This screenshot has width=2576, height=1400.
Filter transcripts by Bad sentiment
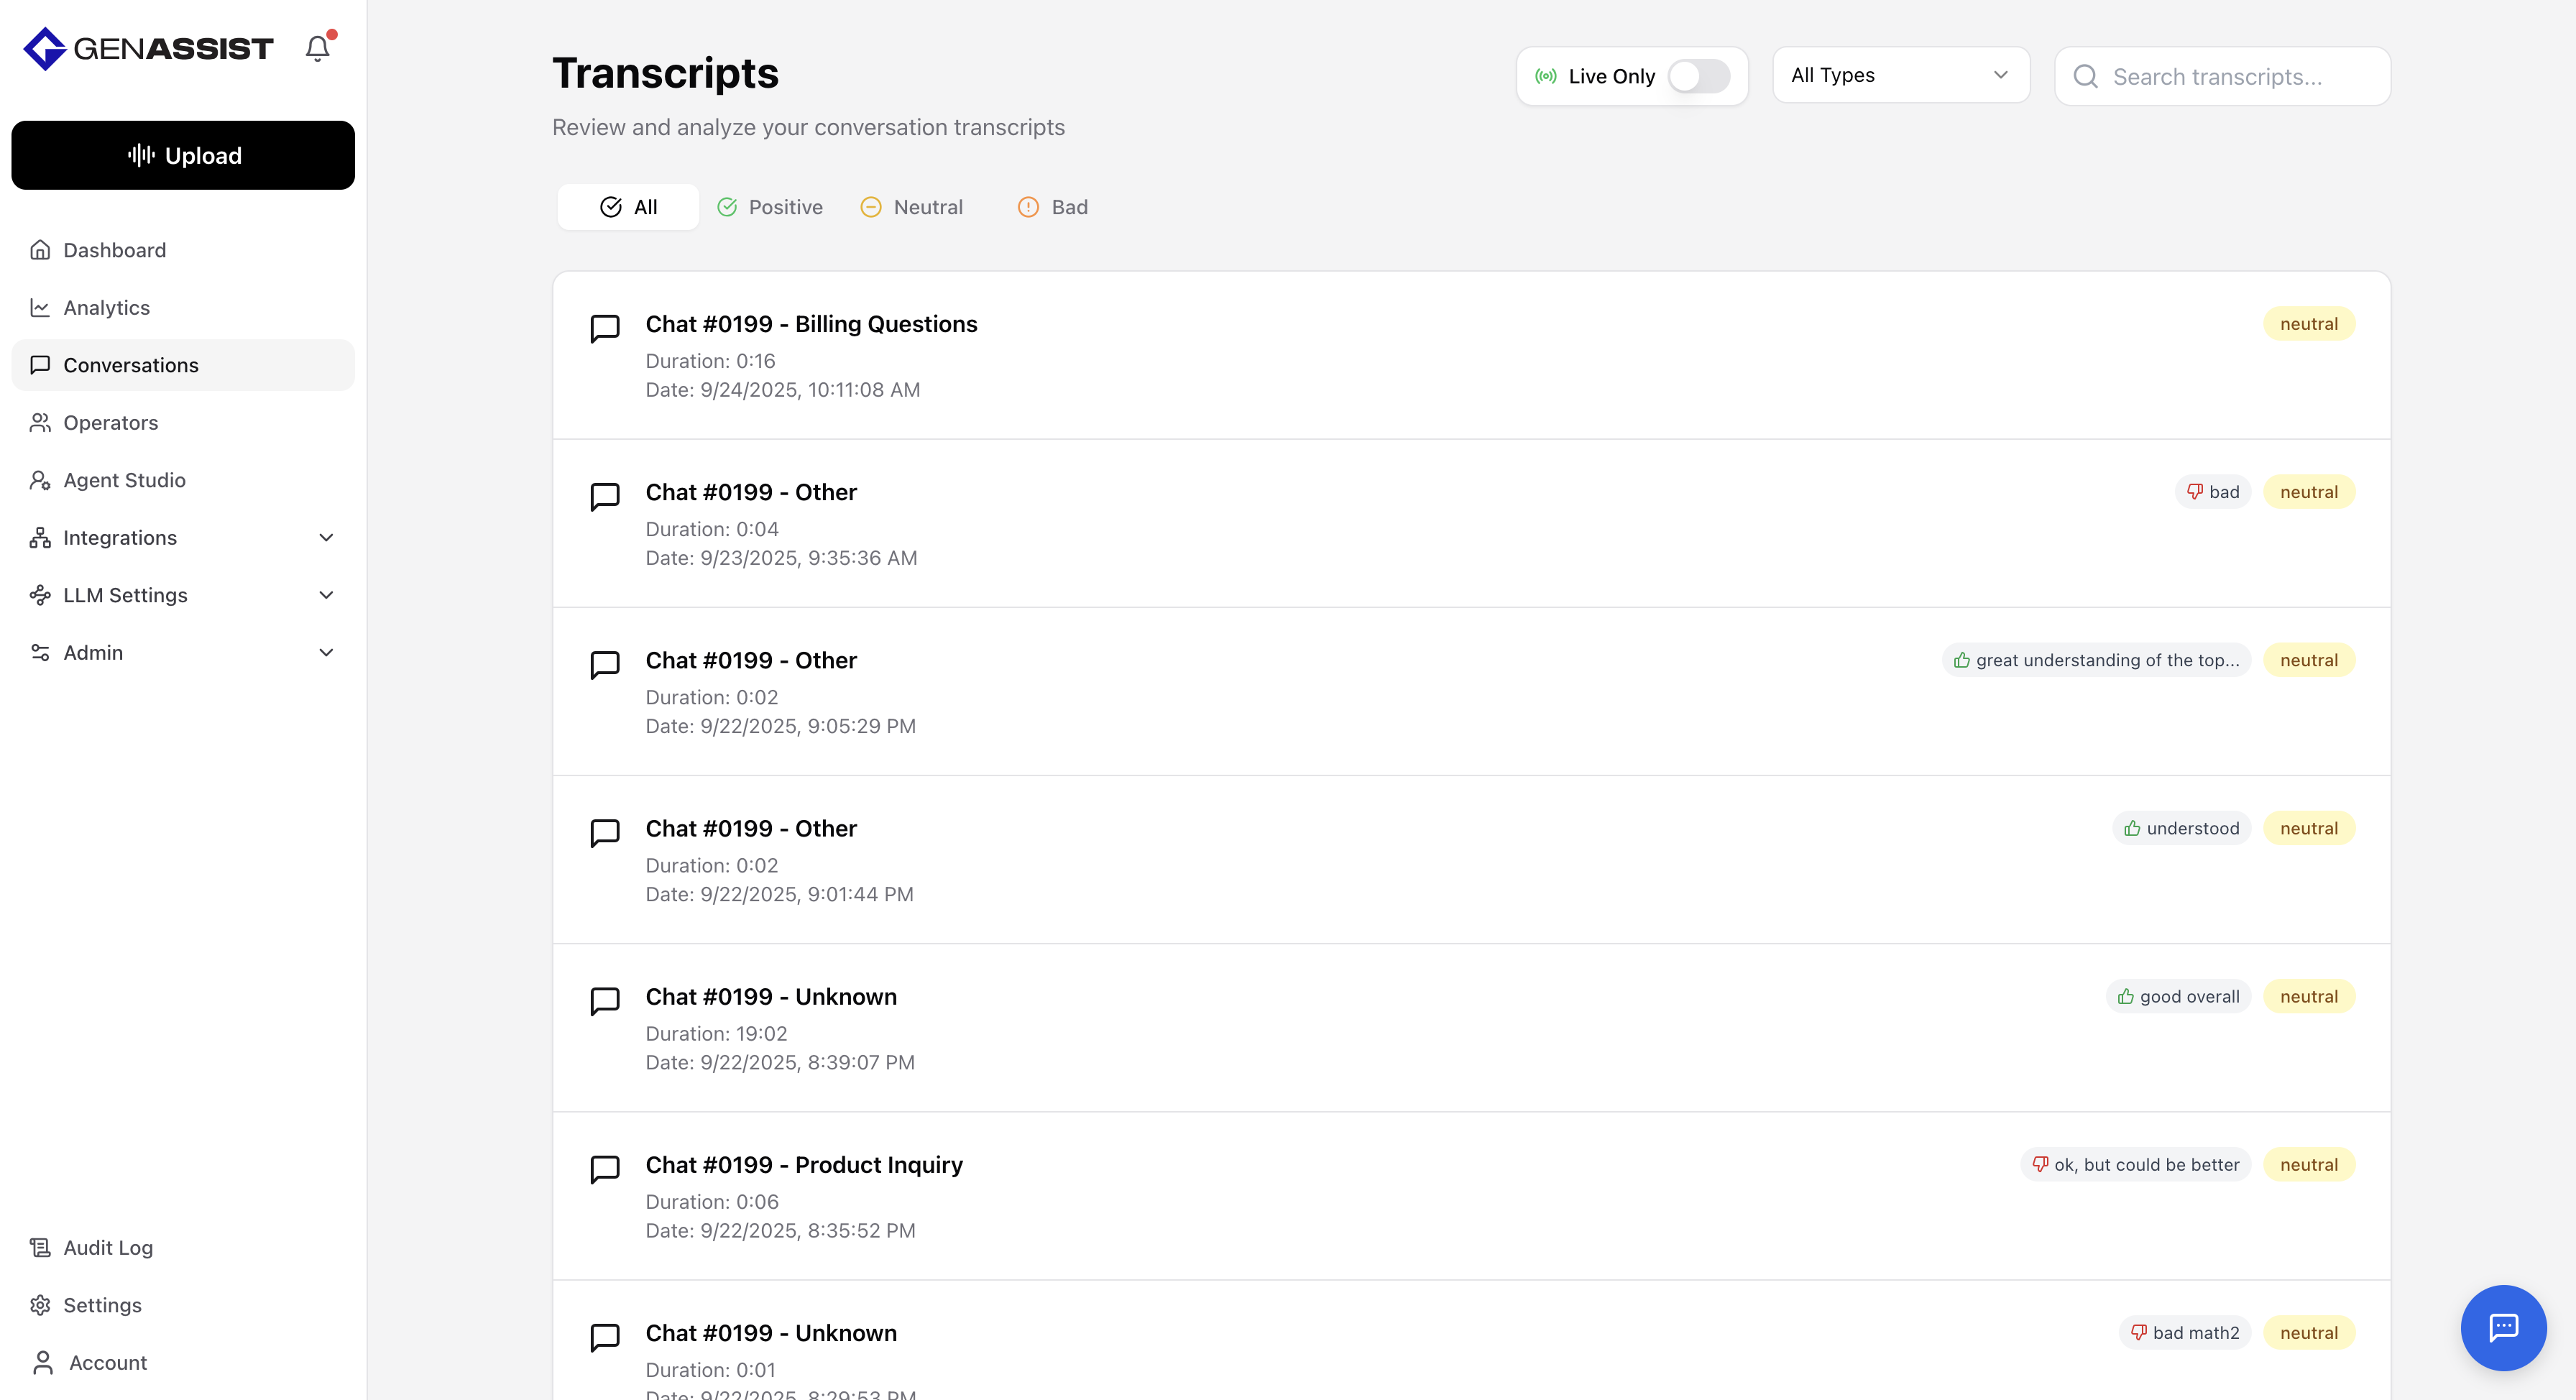(1052, 207)
